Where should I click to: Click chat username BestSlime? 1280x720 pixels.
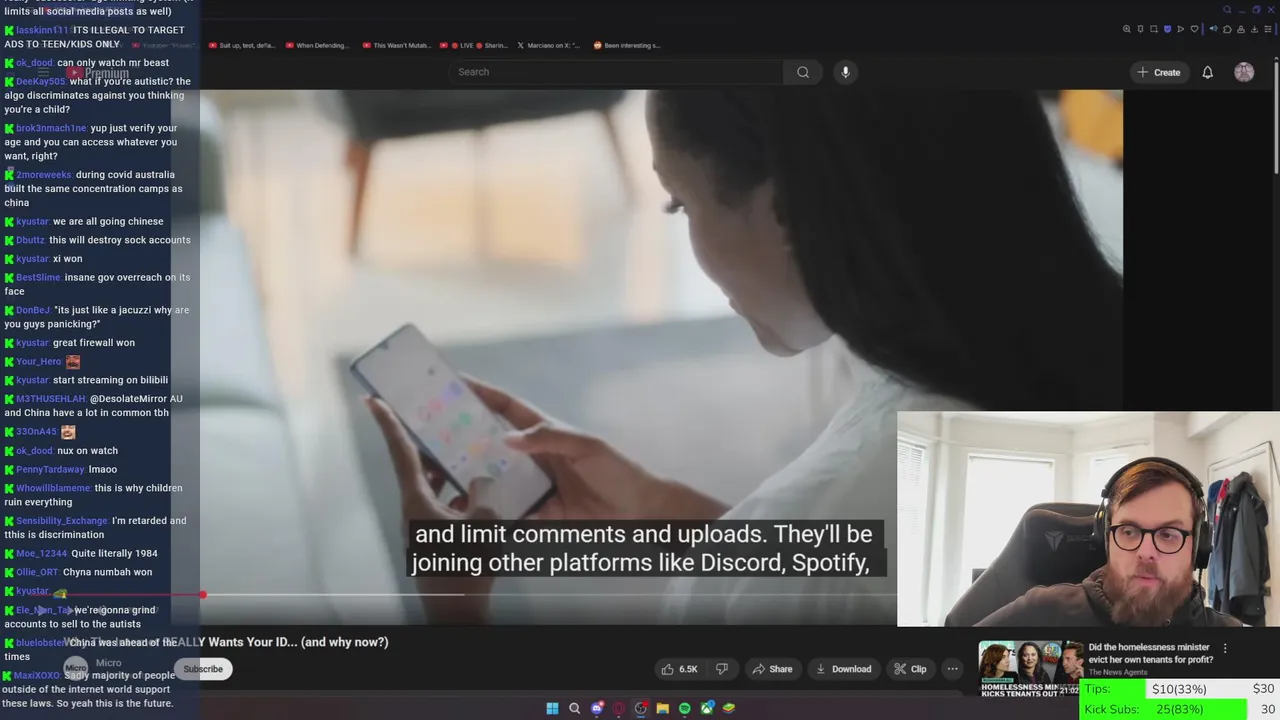[38, 277]
